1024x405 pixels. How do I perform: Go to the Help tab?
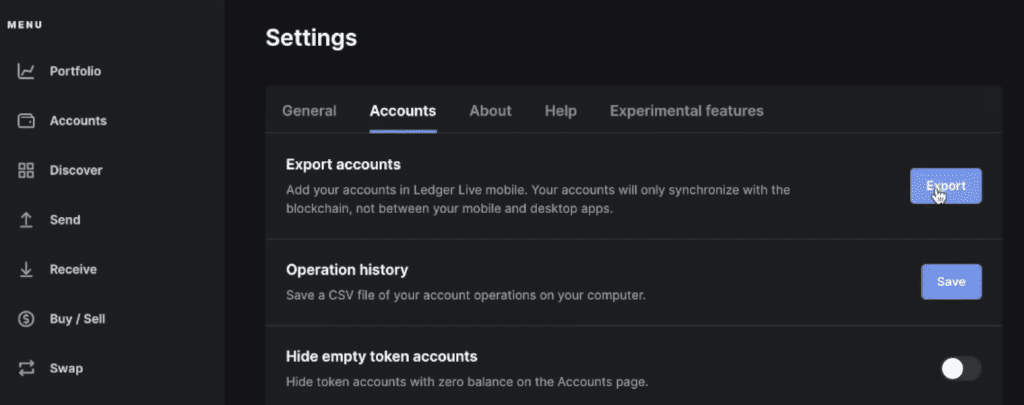coord(560,111)
